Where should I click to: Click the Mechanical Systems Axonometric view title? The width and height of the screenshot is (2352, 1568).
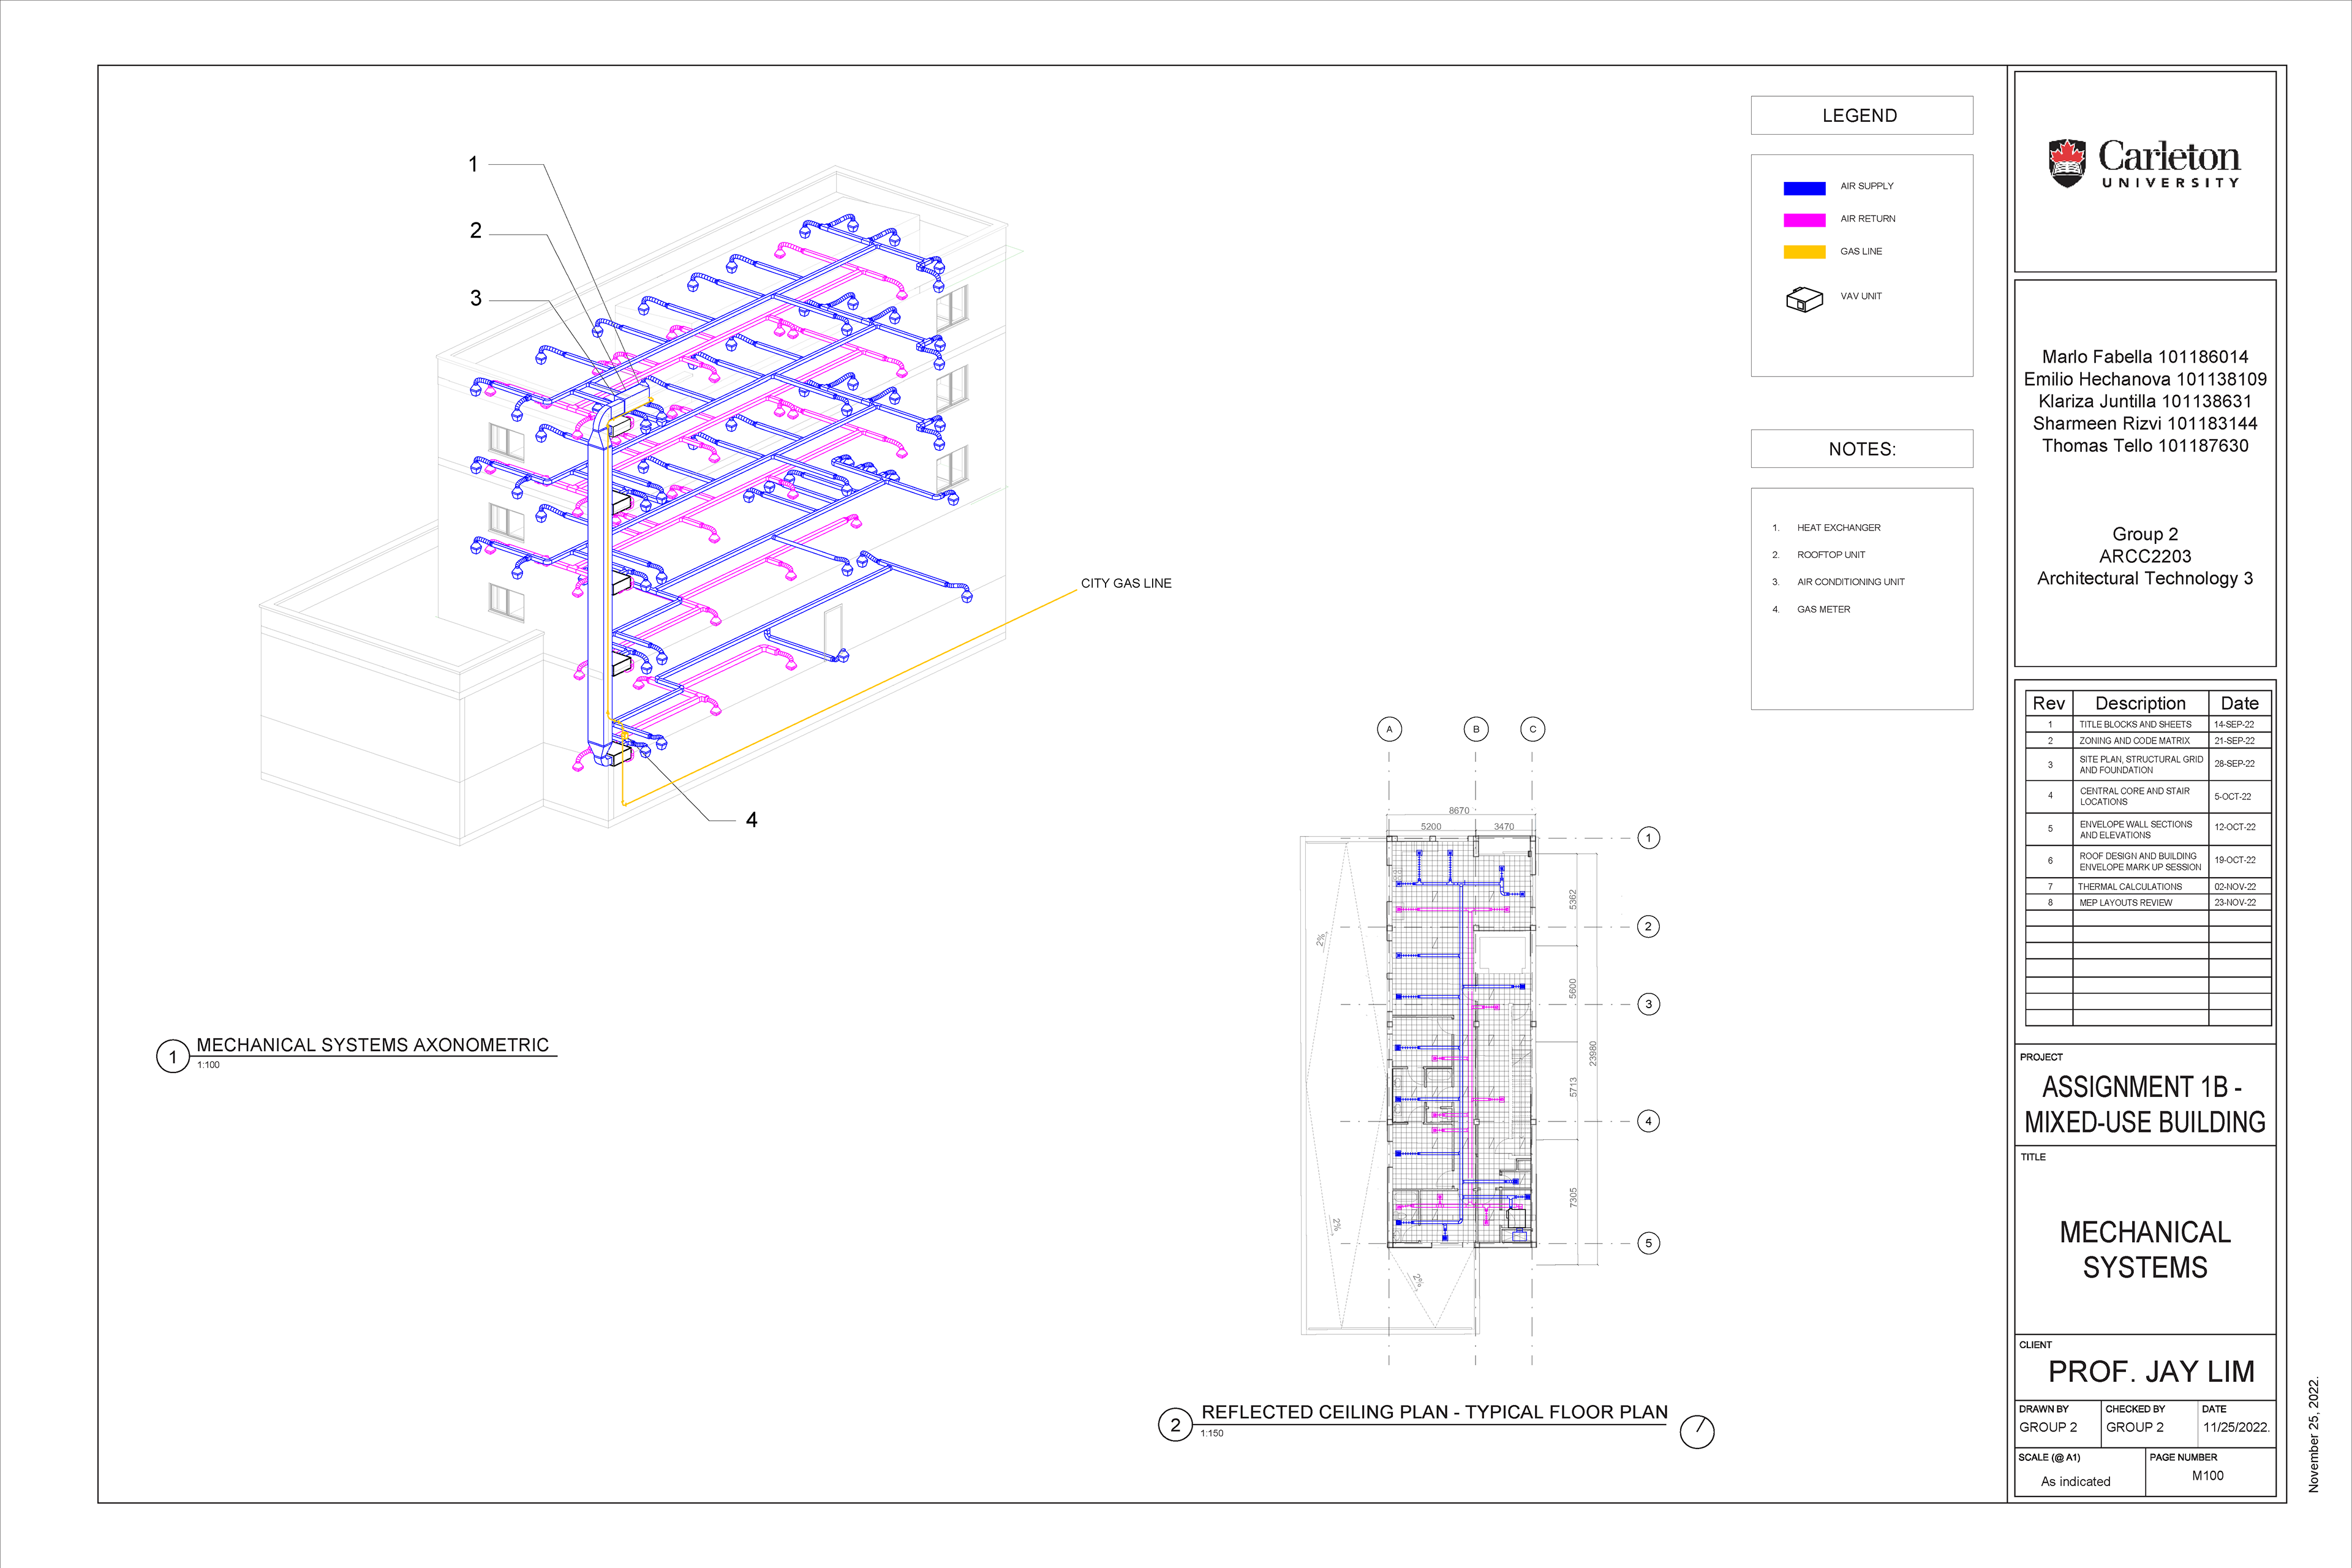[372, 1045]
